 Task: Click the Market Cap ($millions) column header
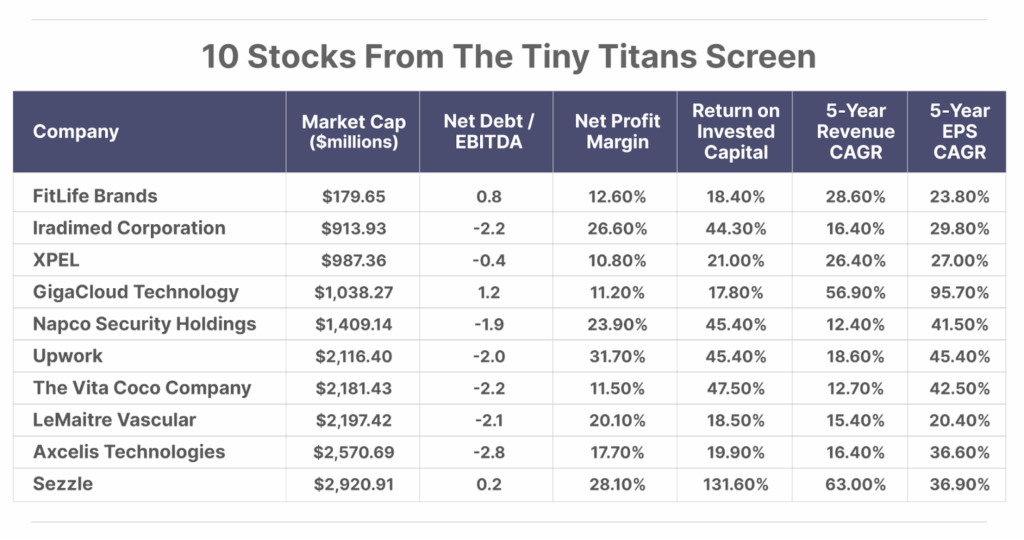pos(354,132)
